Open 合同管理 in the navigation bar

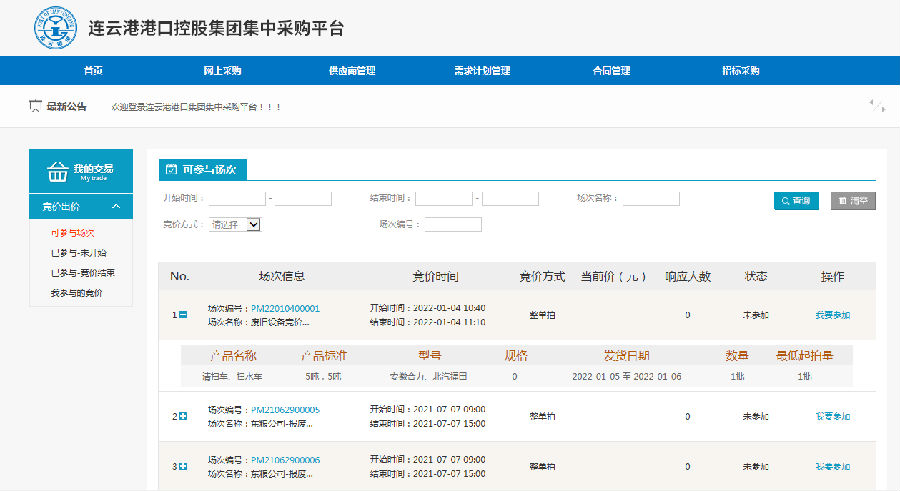(x=611, y=71)
